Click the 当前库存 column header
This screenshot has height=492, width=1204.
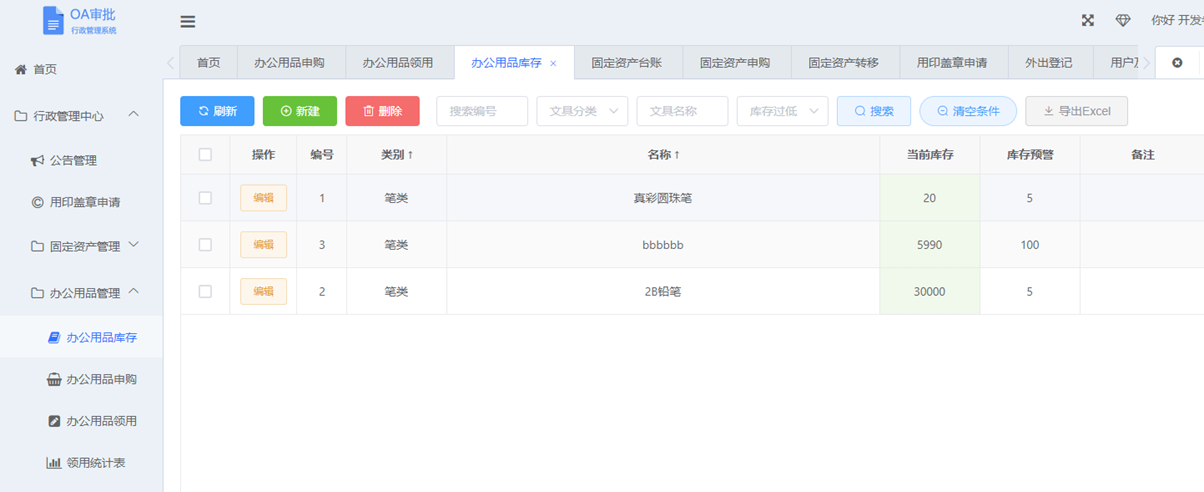929,155
